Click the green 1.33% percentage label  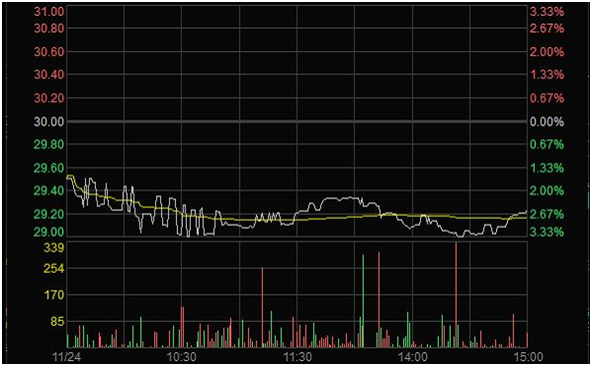547,168
